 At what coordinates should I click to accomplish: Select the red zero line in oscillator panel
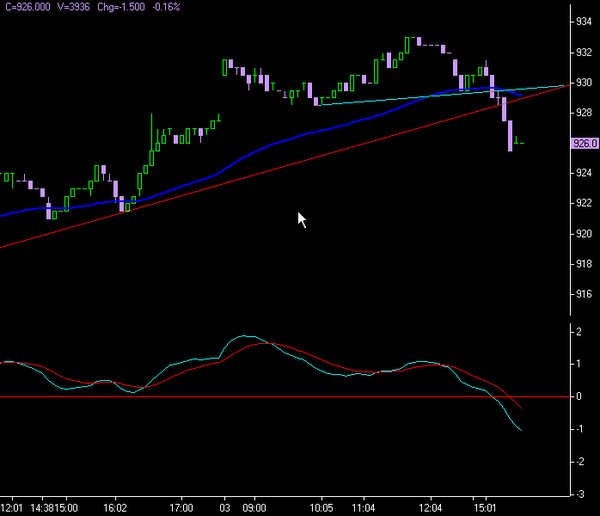285,397
